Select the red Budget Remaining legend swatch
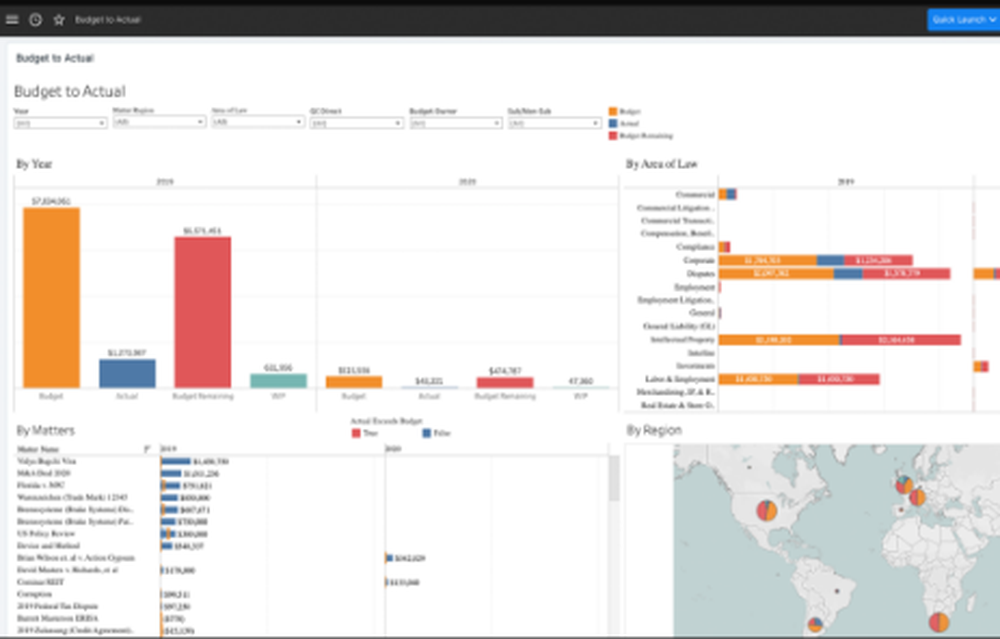The height and width of the screenshot is (639, 1000). tap(613, 136)
